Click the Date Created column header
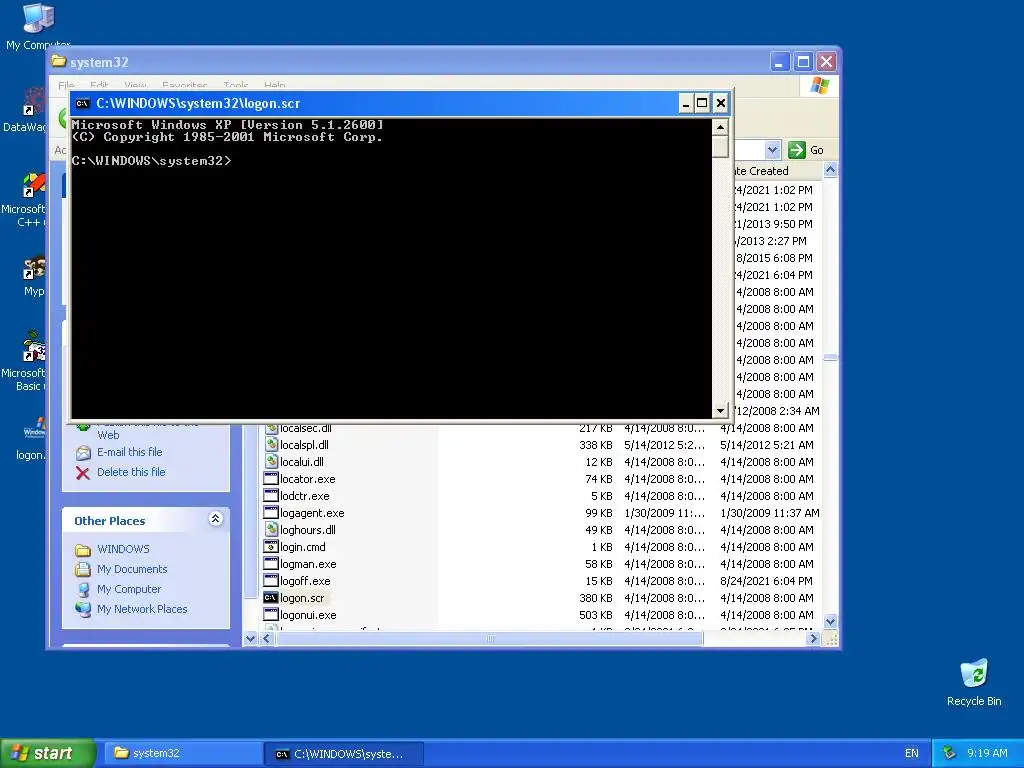The width and height of the screenshot is (1024, 768). point(776,171)
